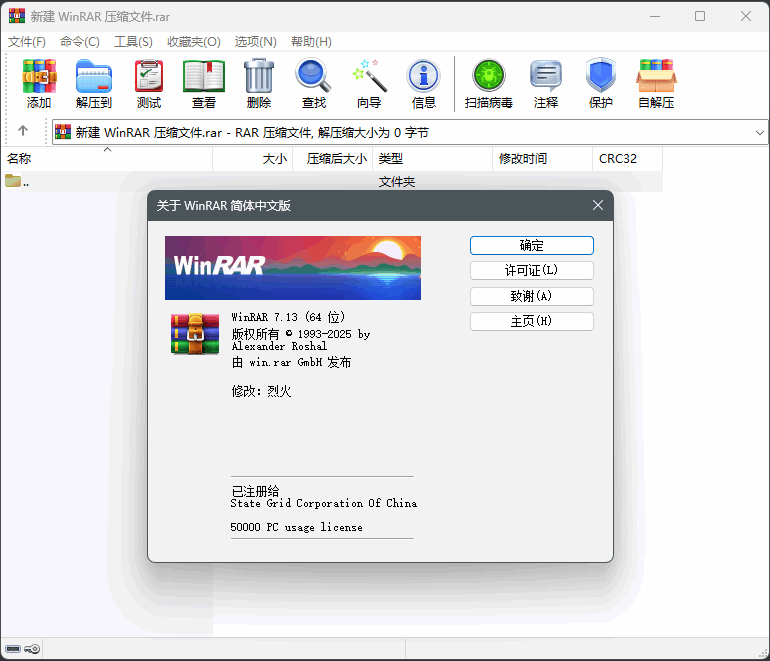Expand the archive path dropdown arrow
Screen dimensions: 770x661
point(759,132)
